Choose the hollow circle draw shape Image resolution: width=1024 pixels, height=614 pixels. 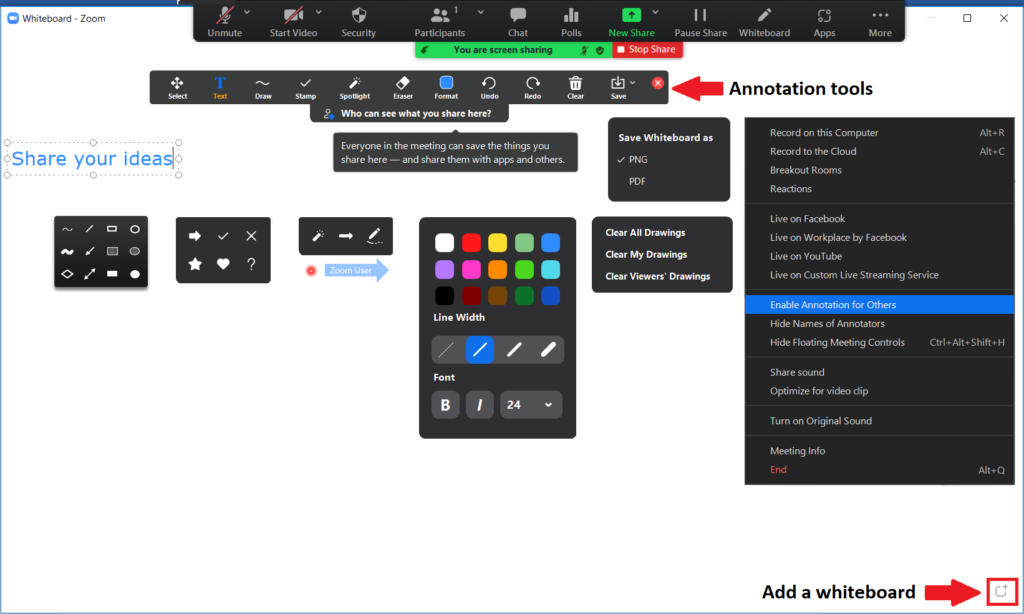(135, 229)
